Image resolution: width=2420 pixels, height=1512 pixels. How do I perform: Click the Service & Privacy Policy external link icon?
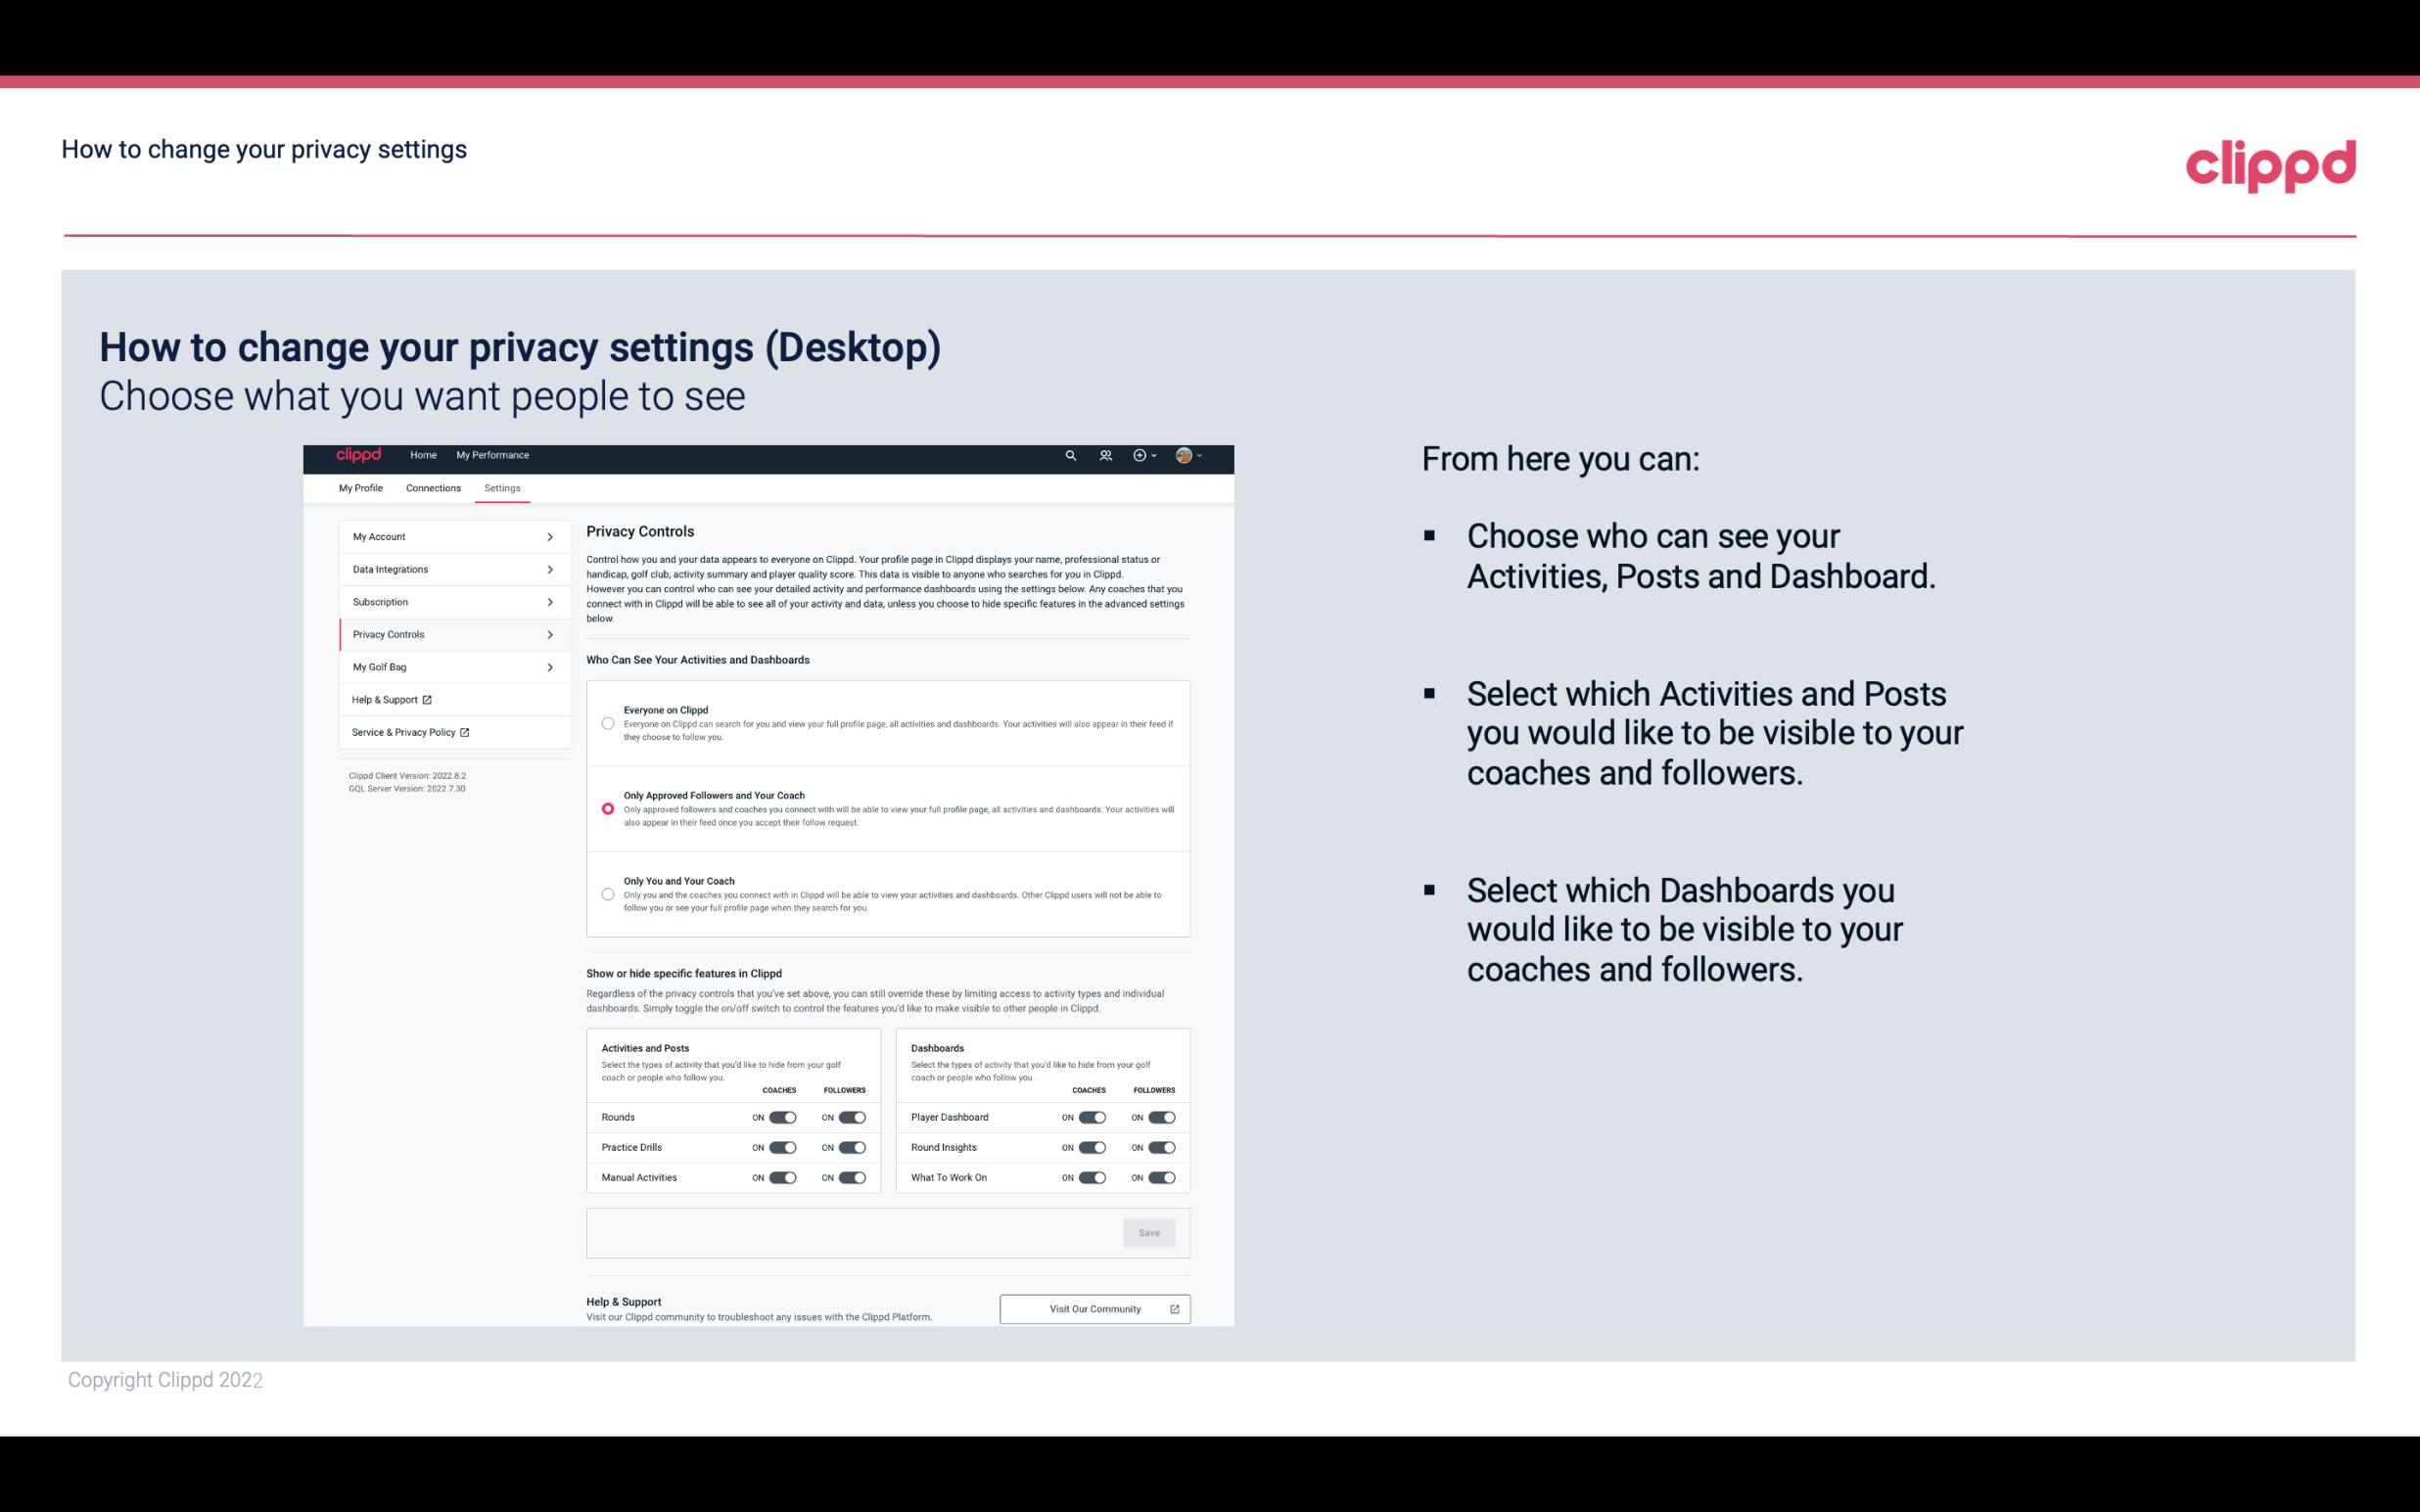(x=465, y=732)
